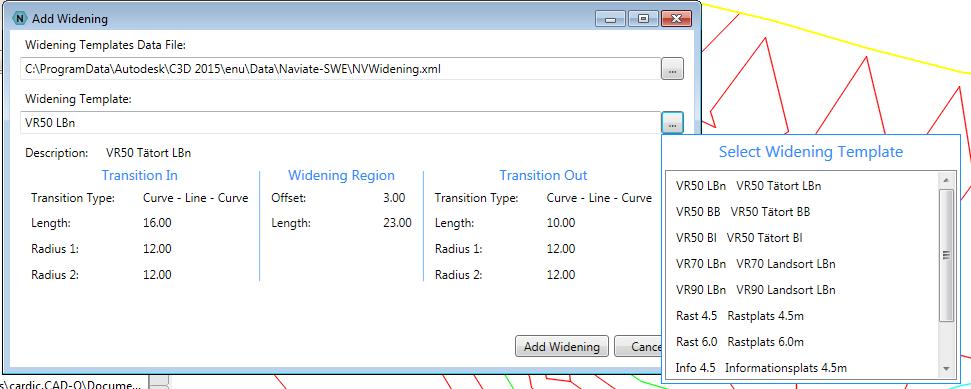Click the Transition In heading
The width and height of the screenshot is (971, 389).
point(139,175)
